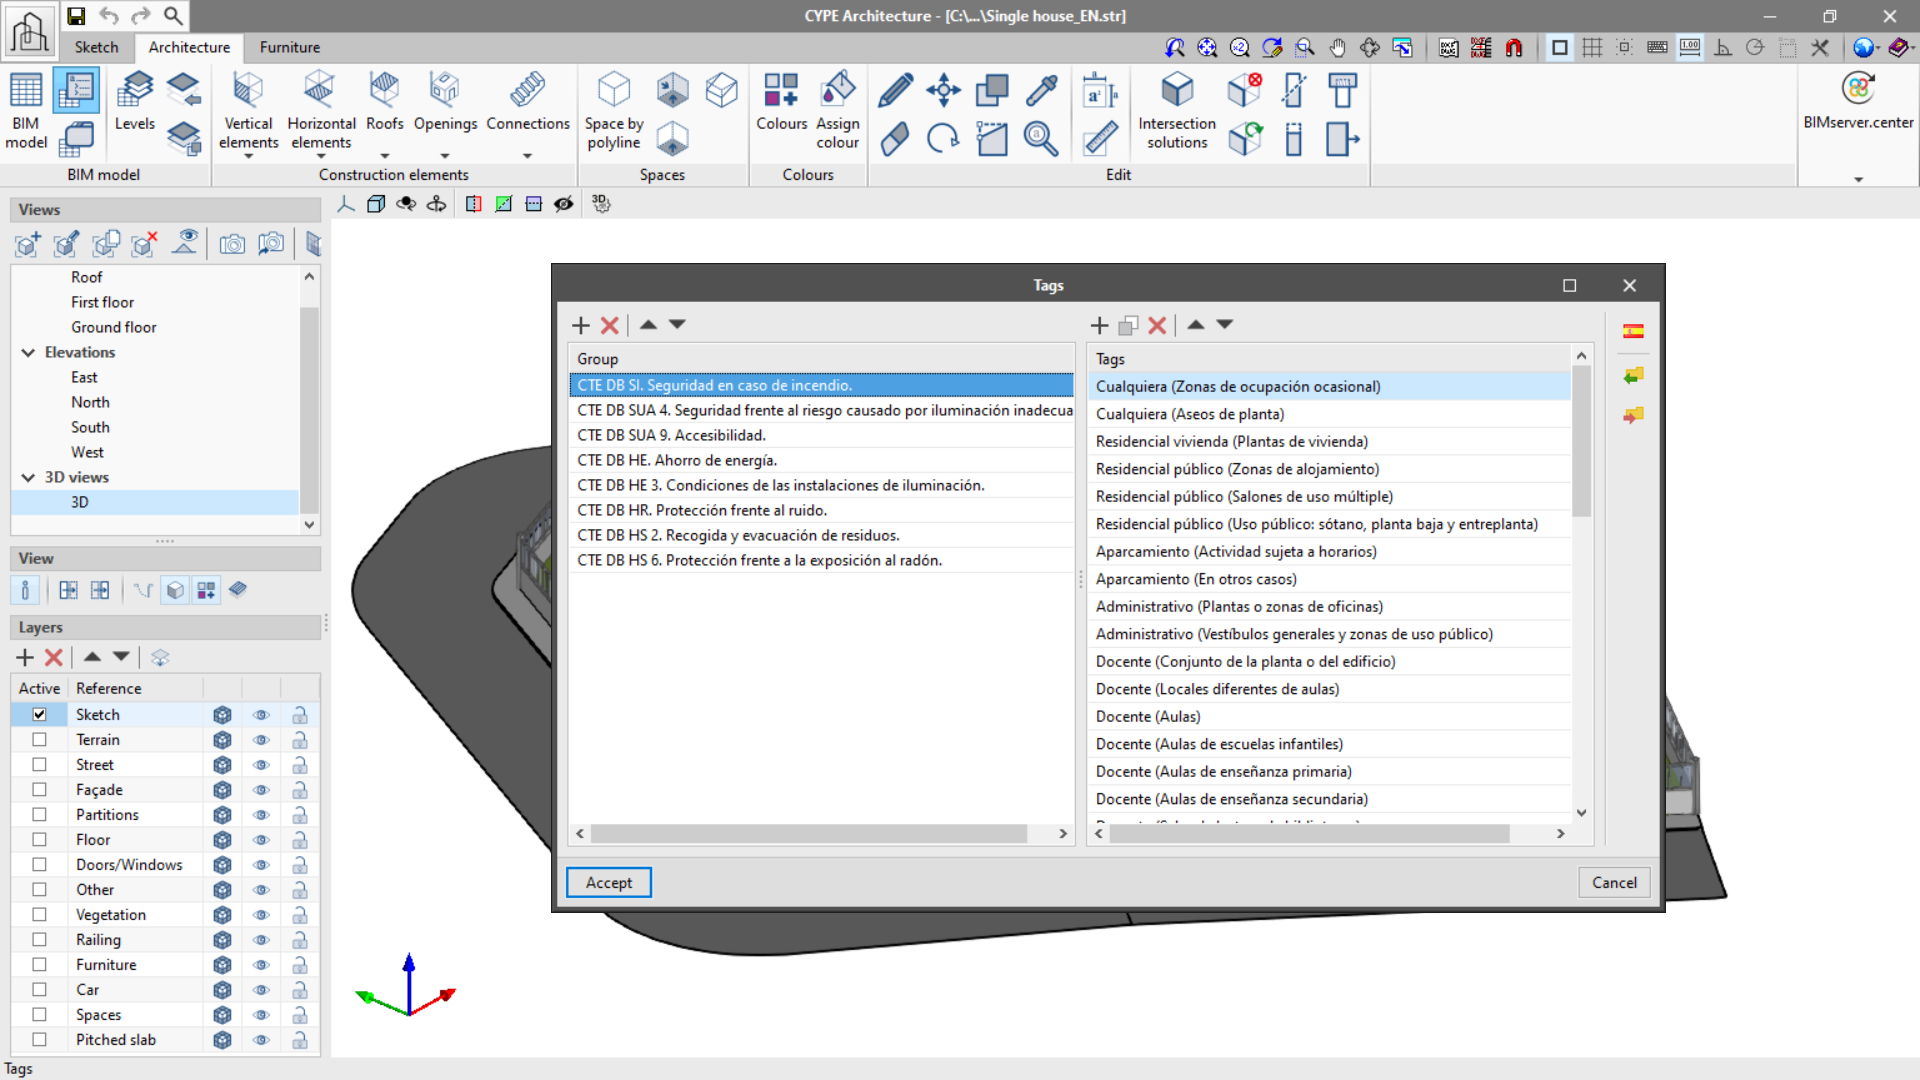Open the Levels tool

[x=134, y=101]
